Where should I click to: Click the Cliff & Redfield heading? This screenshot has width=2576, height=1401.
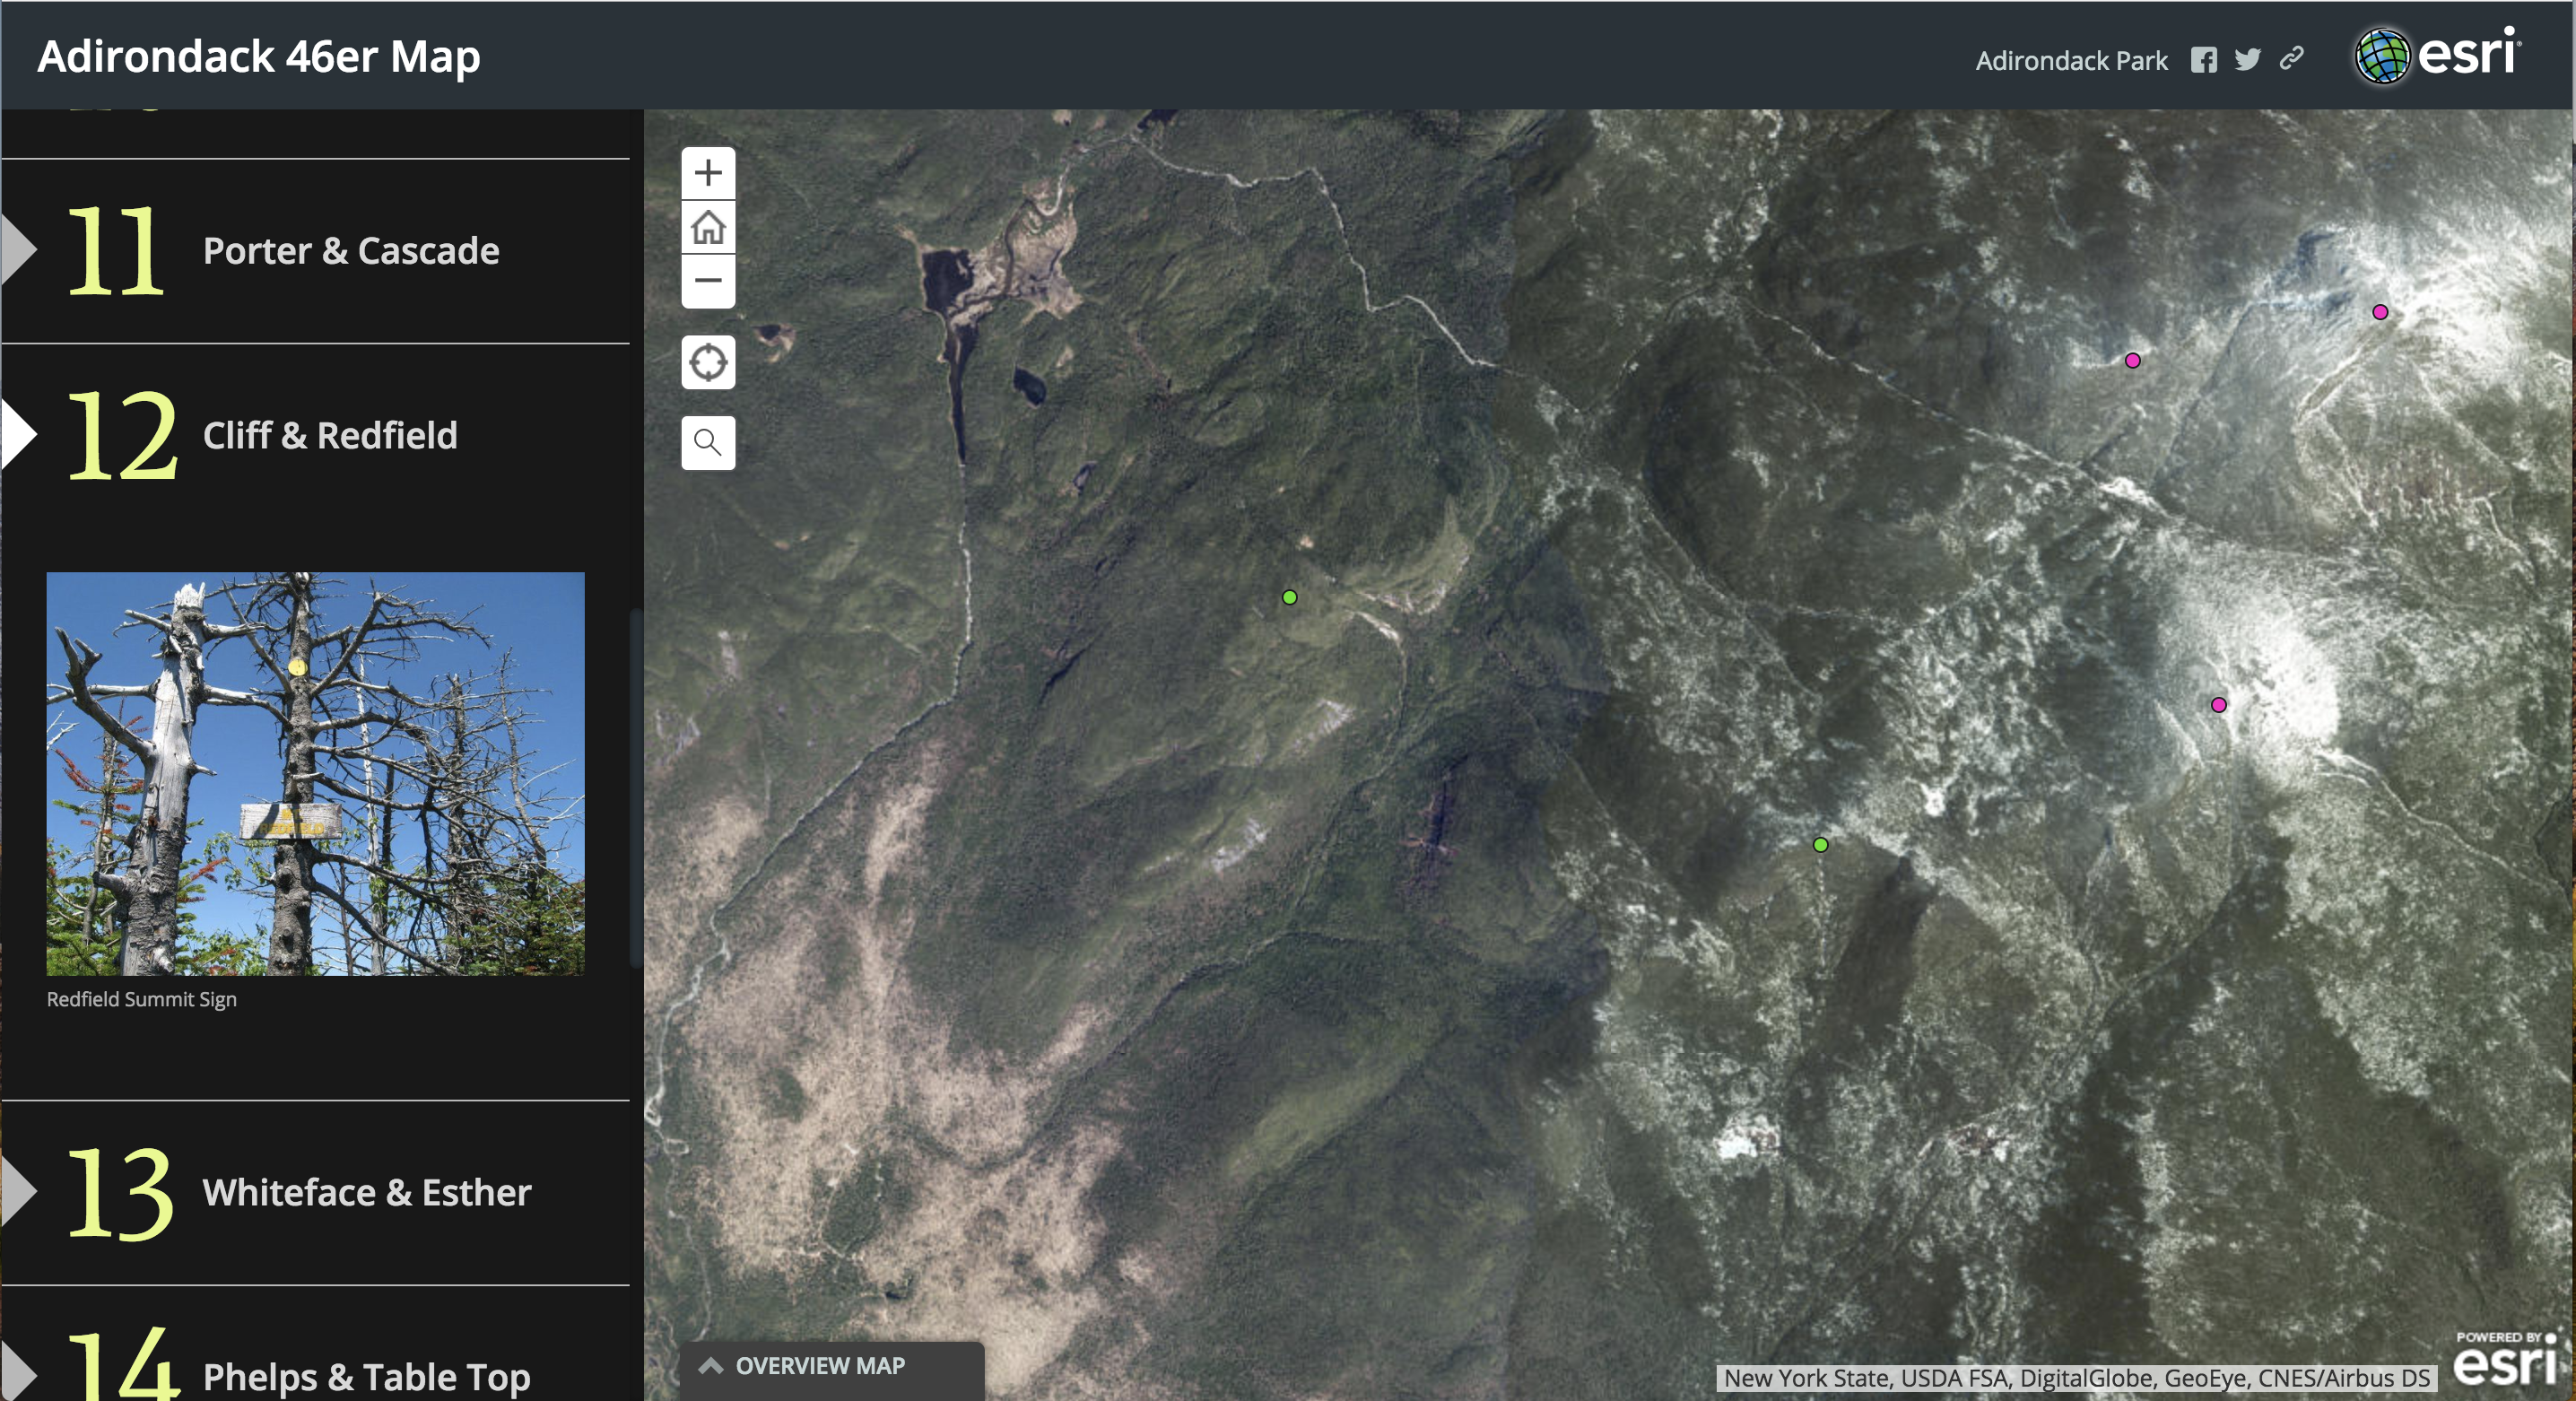(330, 435)
